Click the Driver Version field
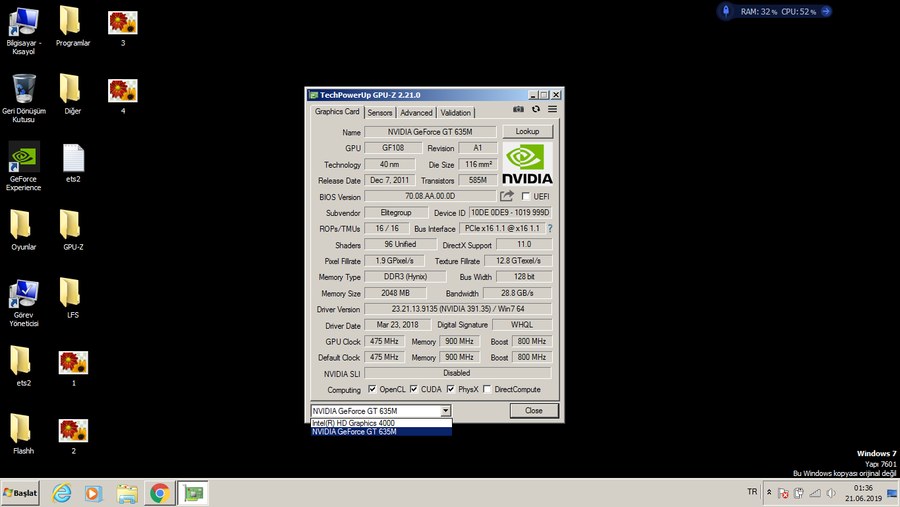The height and width of the screenshot is (507, 900). click(458, 309)
